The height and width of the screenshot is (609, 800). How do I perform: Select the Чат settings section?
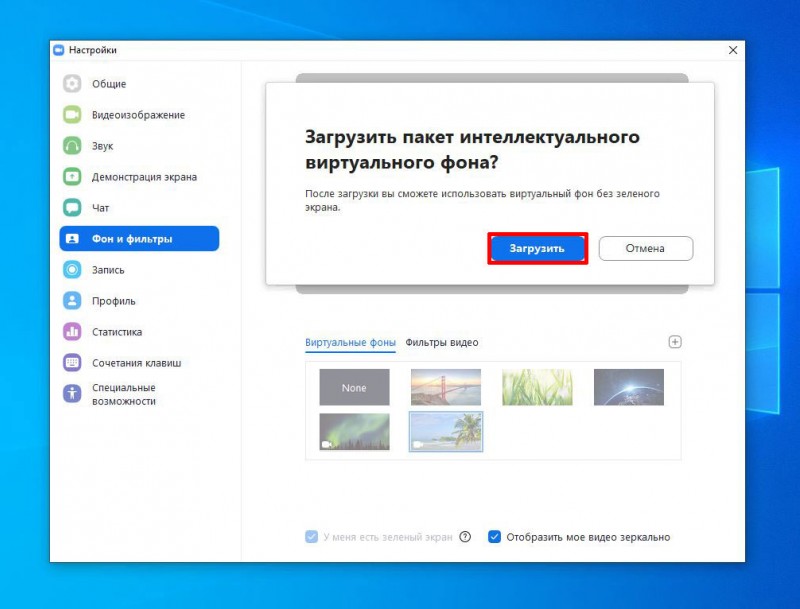click(x=139, y=208)
